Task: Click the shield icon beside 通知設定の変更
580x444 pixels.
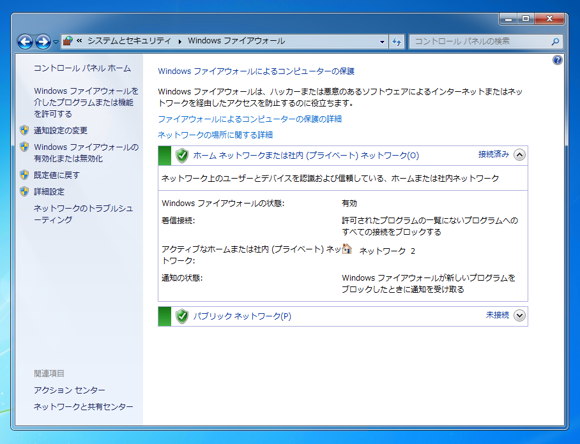Action: 24,130
